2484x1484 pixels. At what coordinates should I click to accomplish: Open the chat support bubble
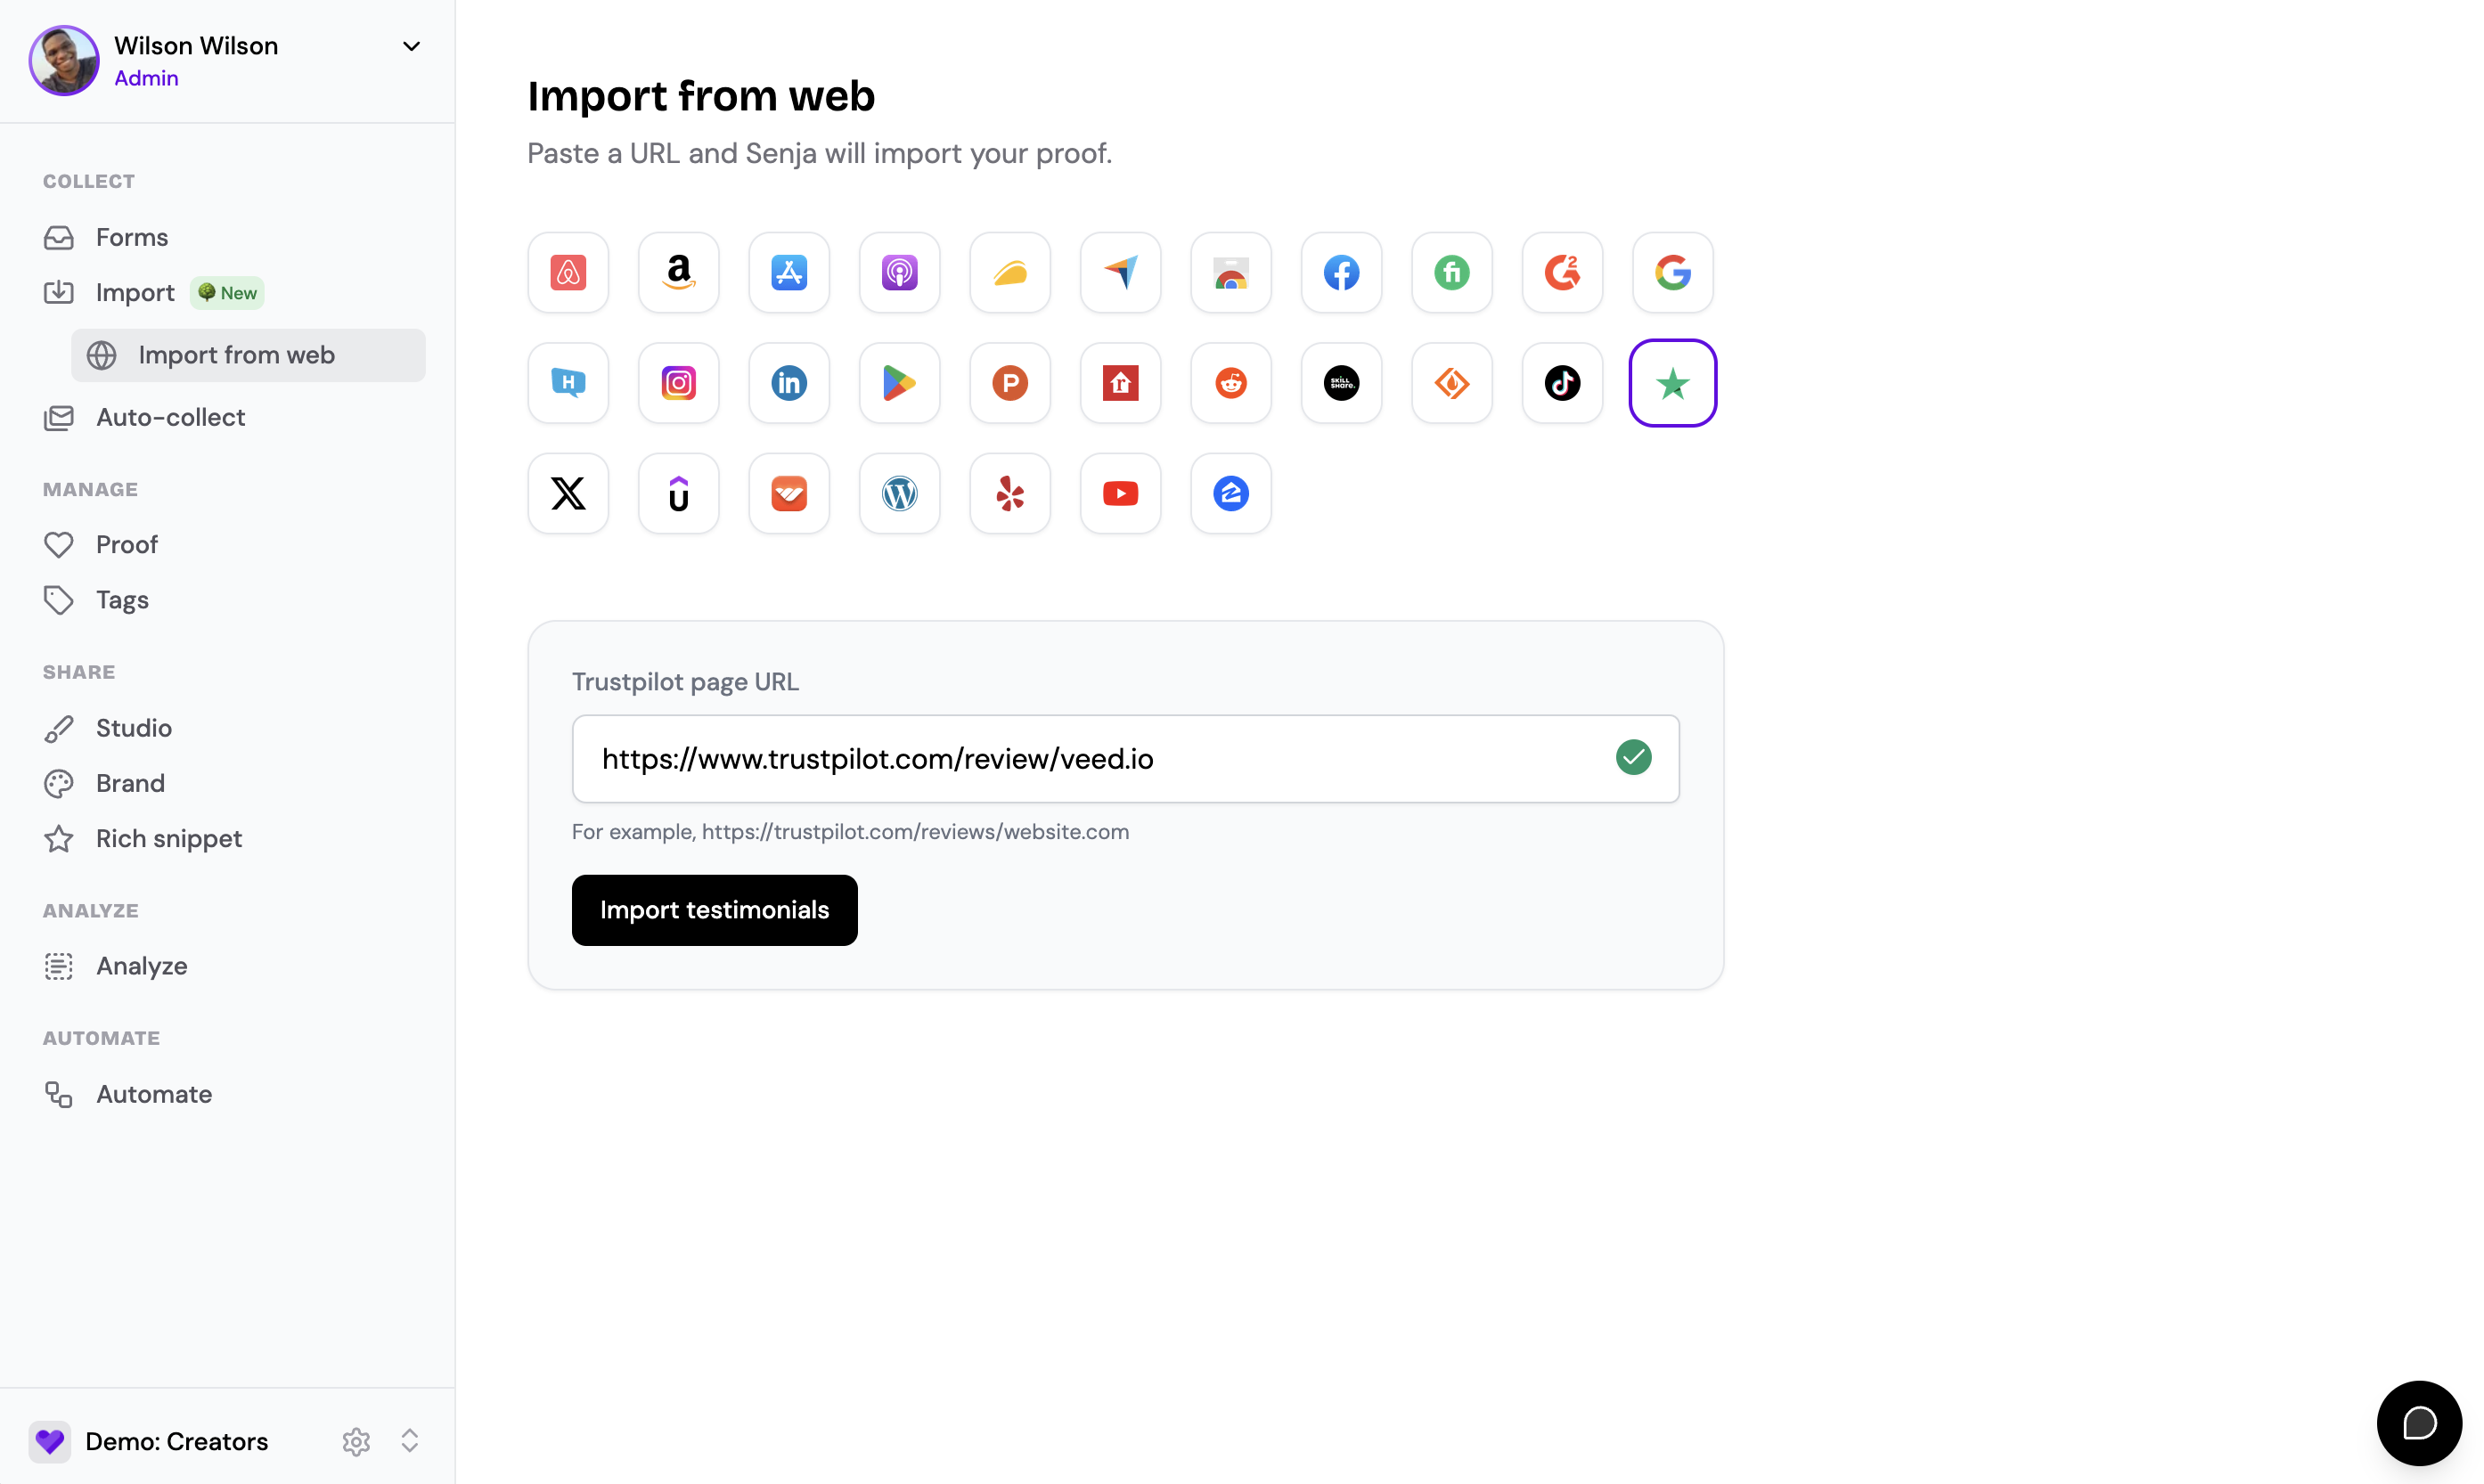tap(2419, 1423)
